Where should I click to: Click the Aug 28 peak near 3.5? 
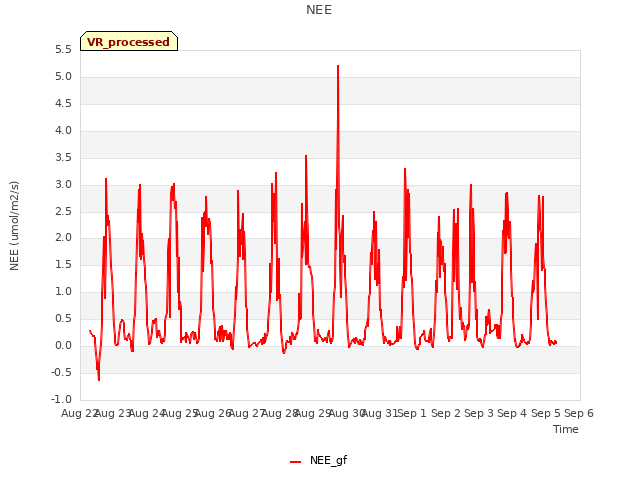tap(306, 156)
